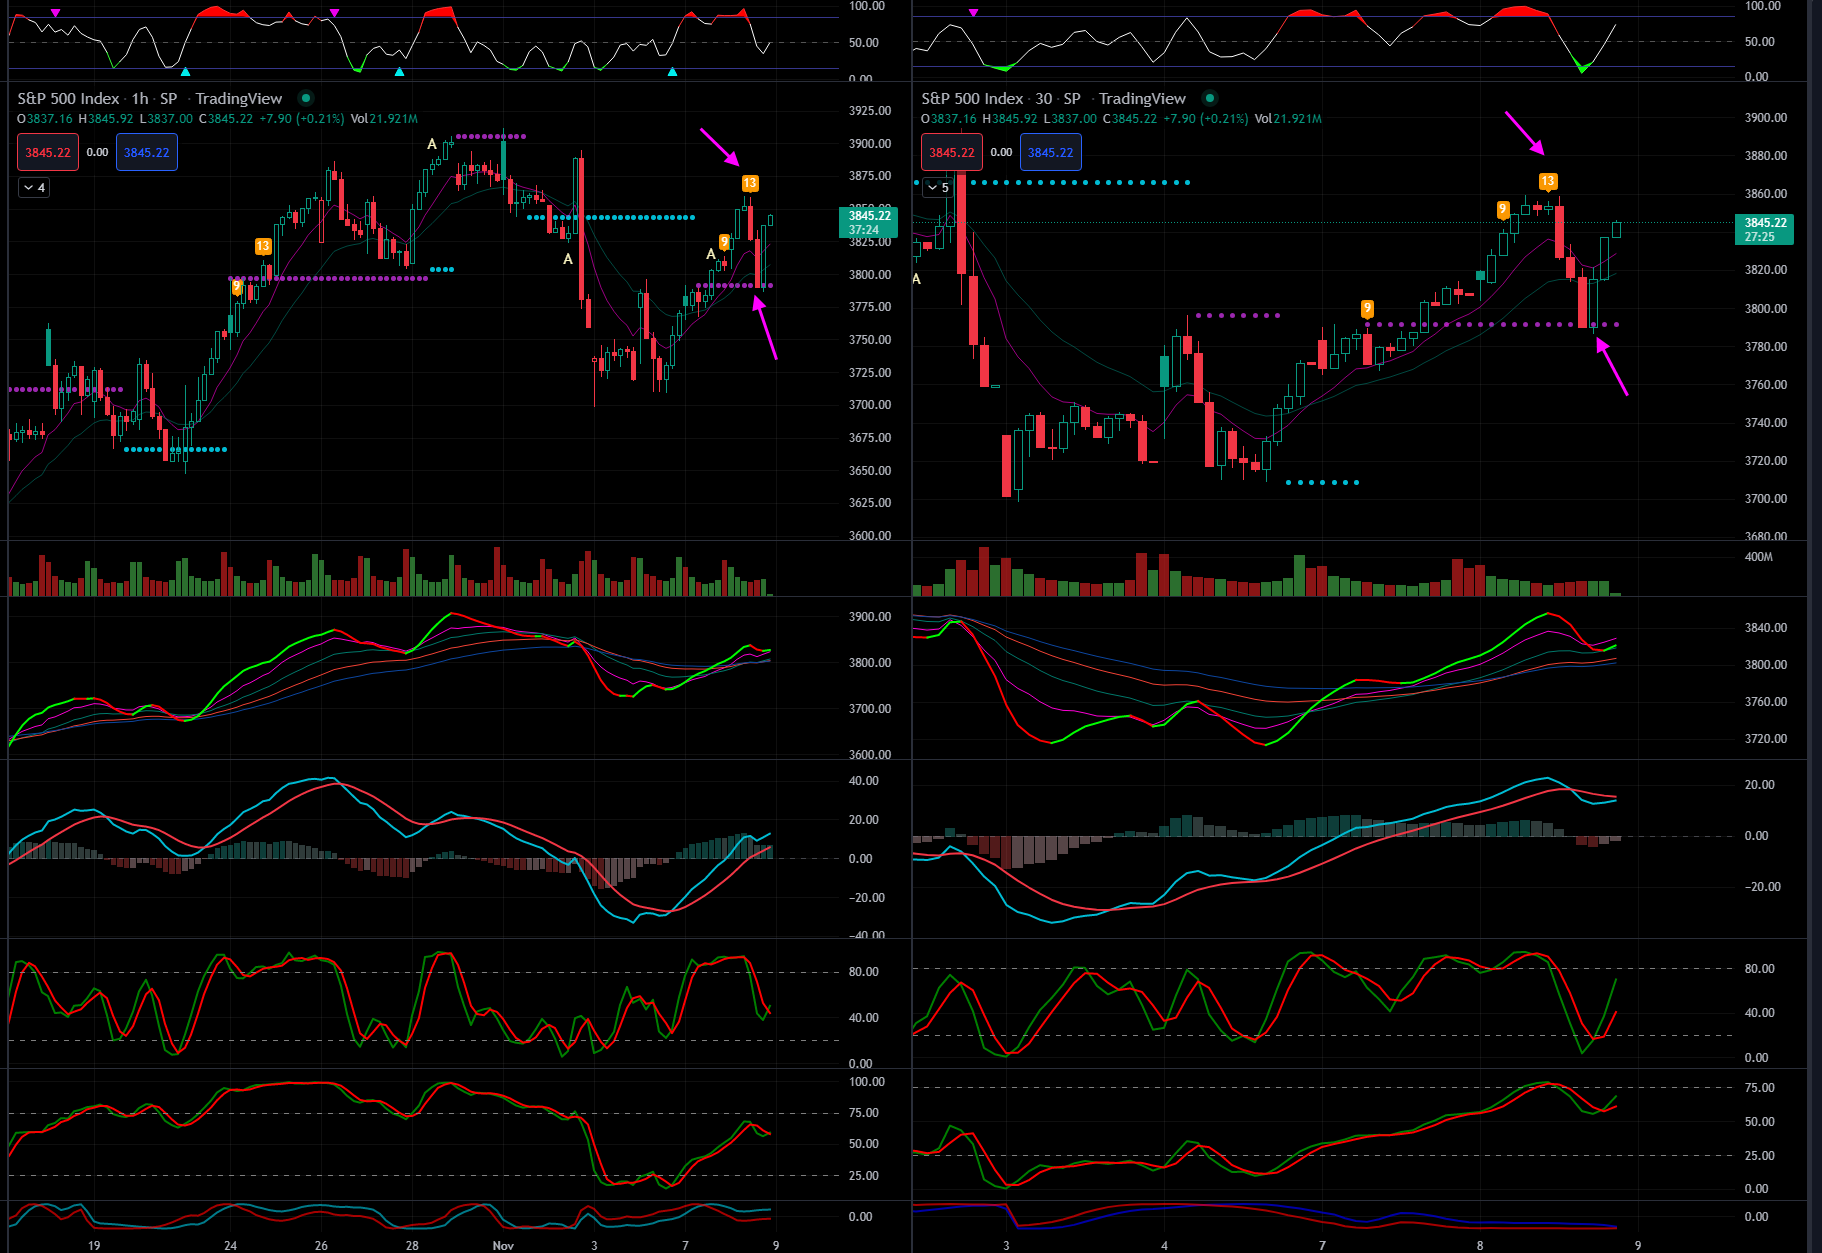Click the orange 13 marker on 30-minute chart
This screenshot has height=1253, width=1822.
pyautogui.click(x=1547, y=181)
